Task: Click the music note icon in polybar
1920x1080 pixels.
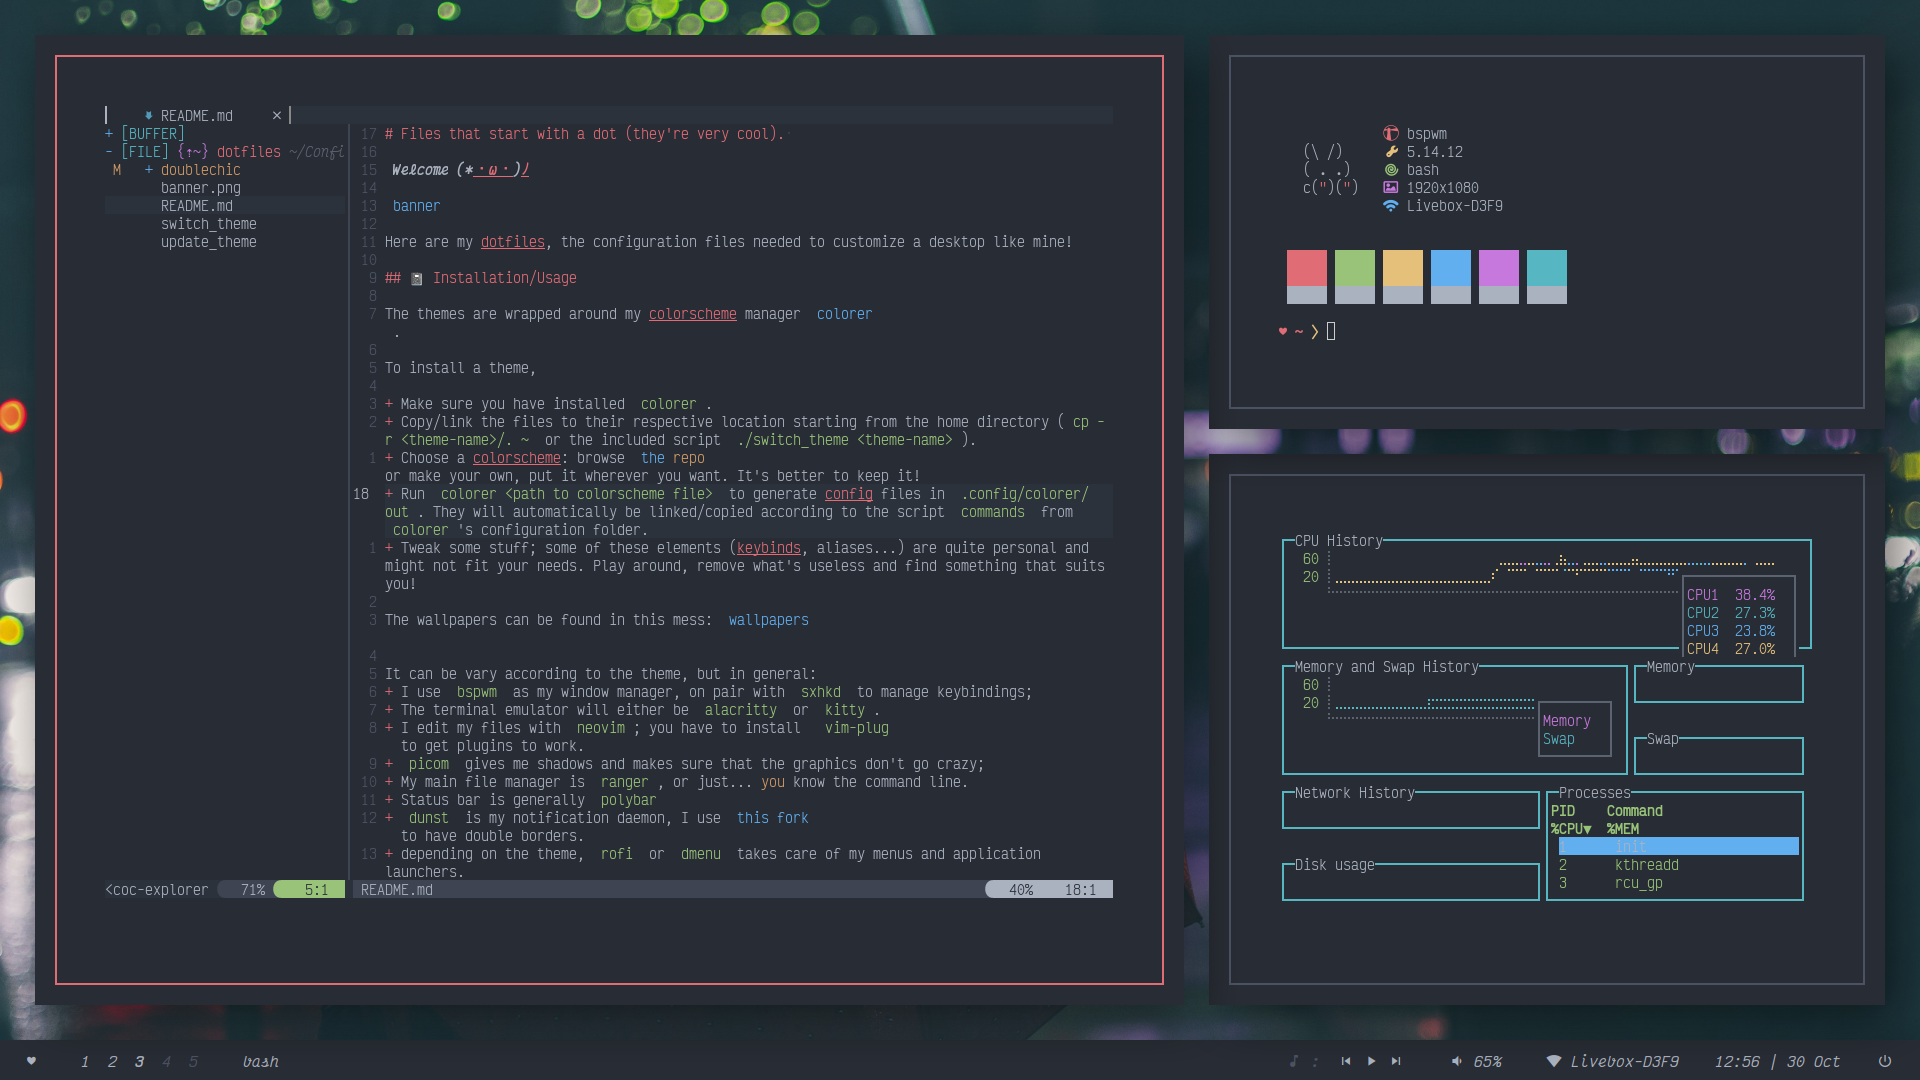Action: (x=1293, y=1061)
